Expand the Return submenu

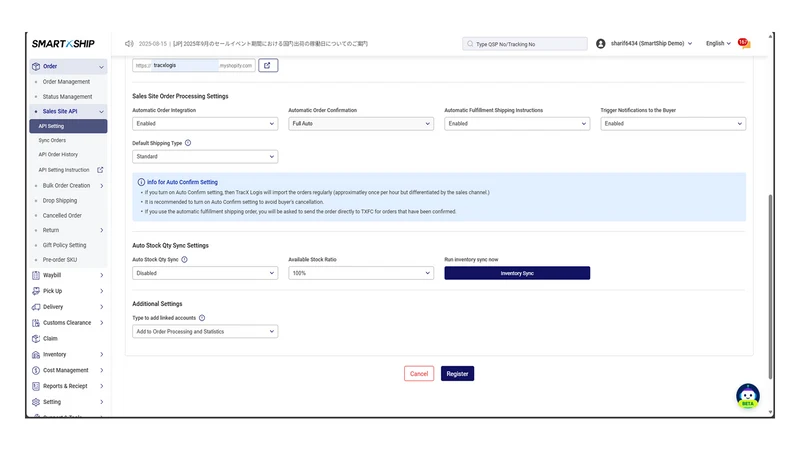(102, 230)
